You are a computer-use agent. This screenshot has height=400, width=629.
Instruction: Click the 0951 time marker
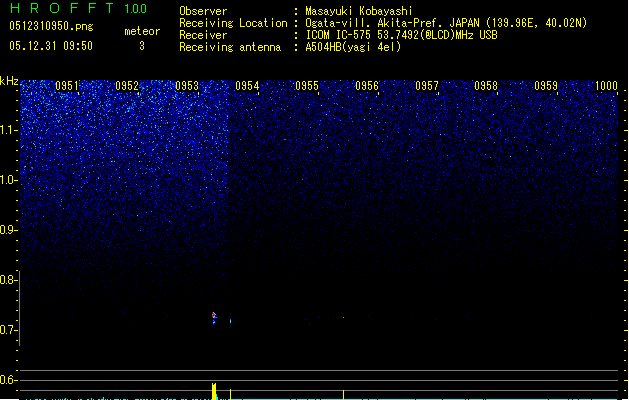pyautogui.click(x=67, y=86)
